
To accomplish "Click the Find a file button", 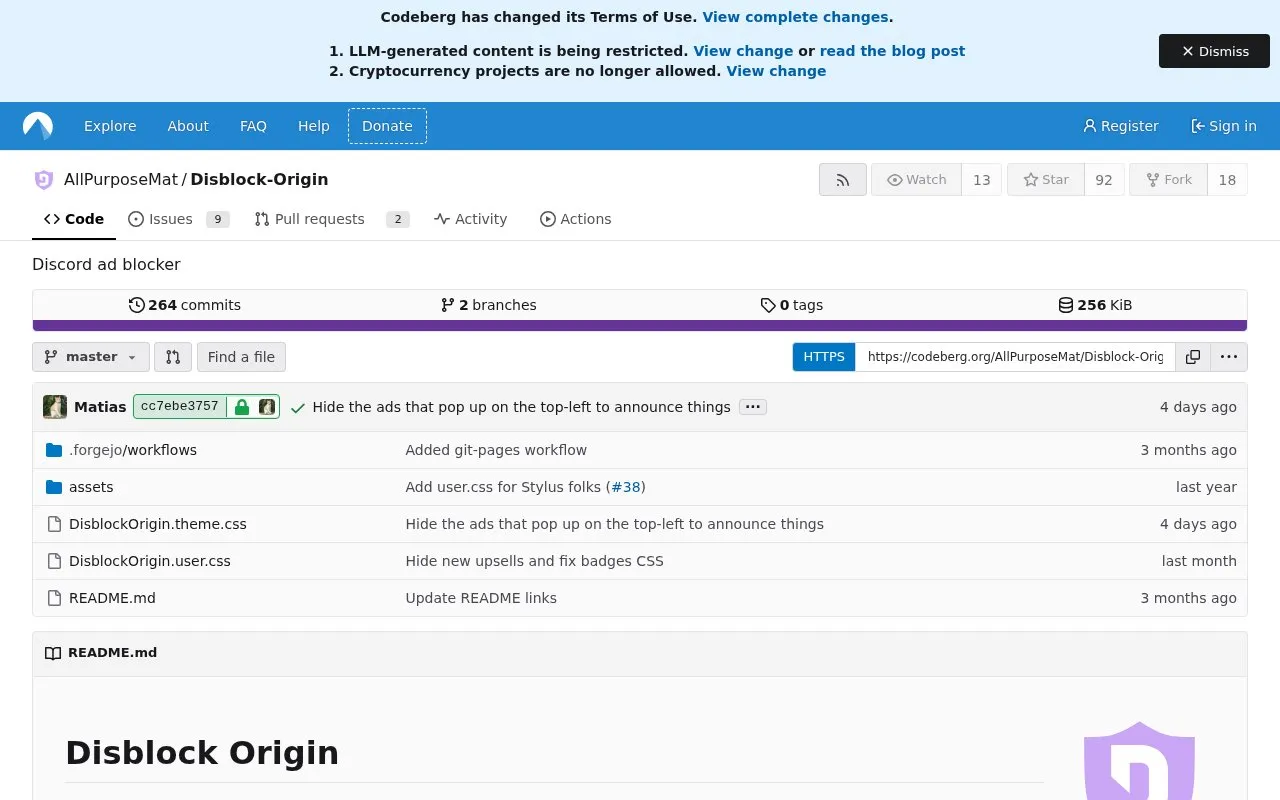I will 241,357.
